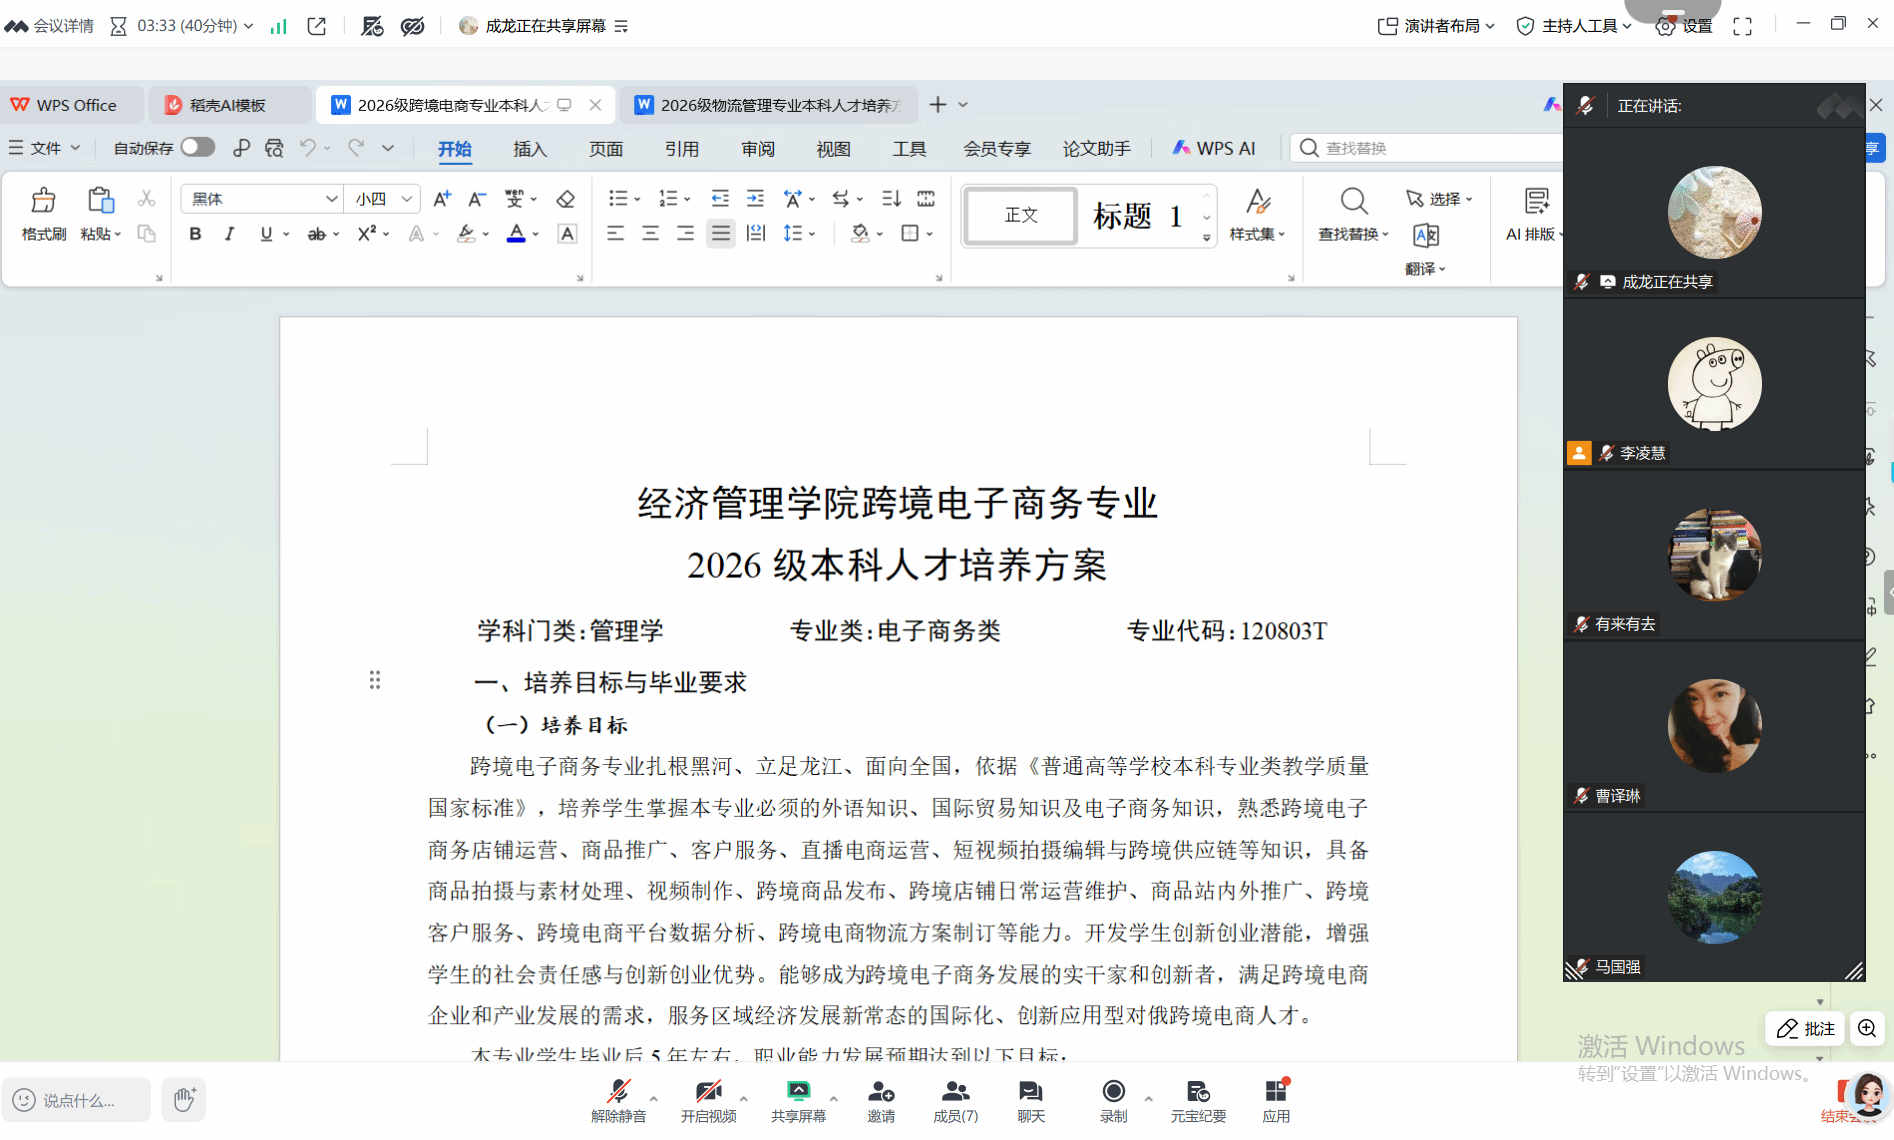The width and height of the screenshot is (1894, 1140).
Task: Open the Find and Replace (查找替换) magnifier
Action: [1354, 201]
